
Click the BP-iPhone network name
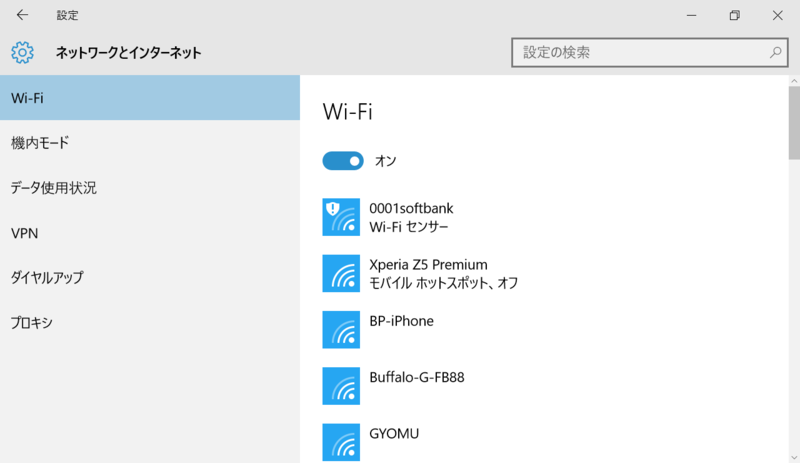(402, 321)
